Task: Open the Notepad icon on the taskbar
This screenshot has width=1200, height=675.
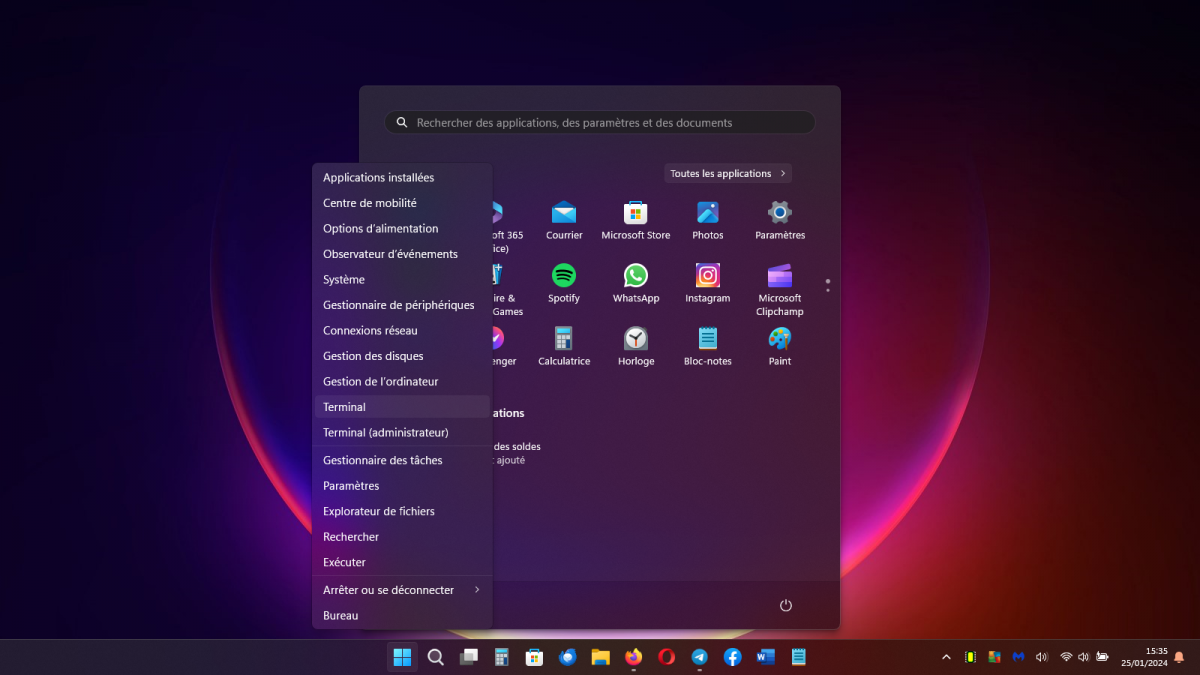Action: point(799,657)
